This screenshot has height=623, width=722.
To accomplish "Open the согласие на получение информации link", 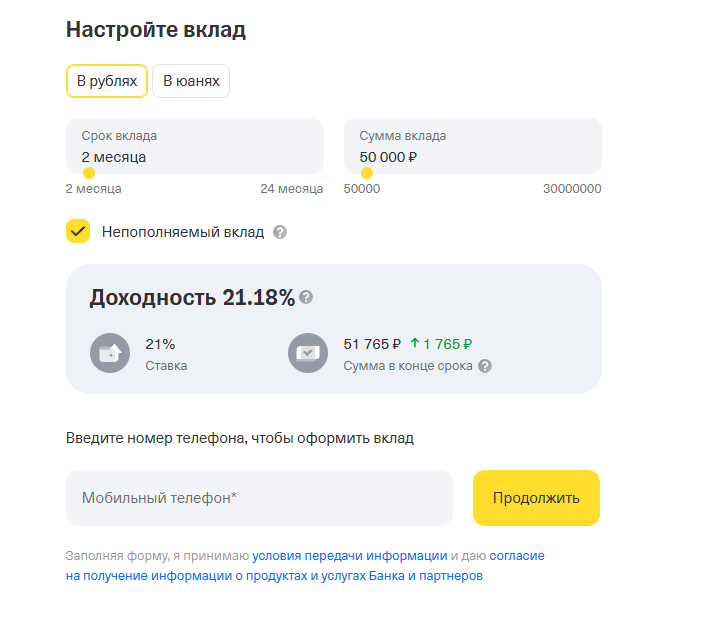I will pos(305,566).
